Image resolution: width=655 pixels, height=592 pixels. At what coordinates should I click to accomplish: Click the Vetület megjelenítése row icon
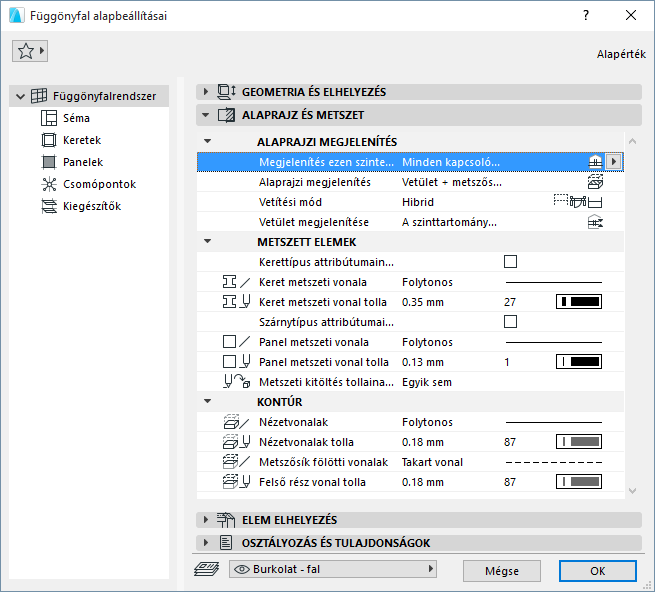pos(595,222)
